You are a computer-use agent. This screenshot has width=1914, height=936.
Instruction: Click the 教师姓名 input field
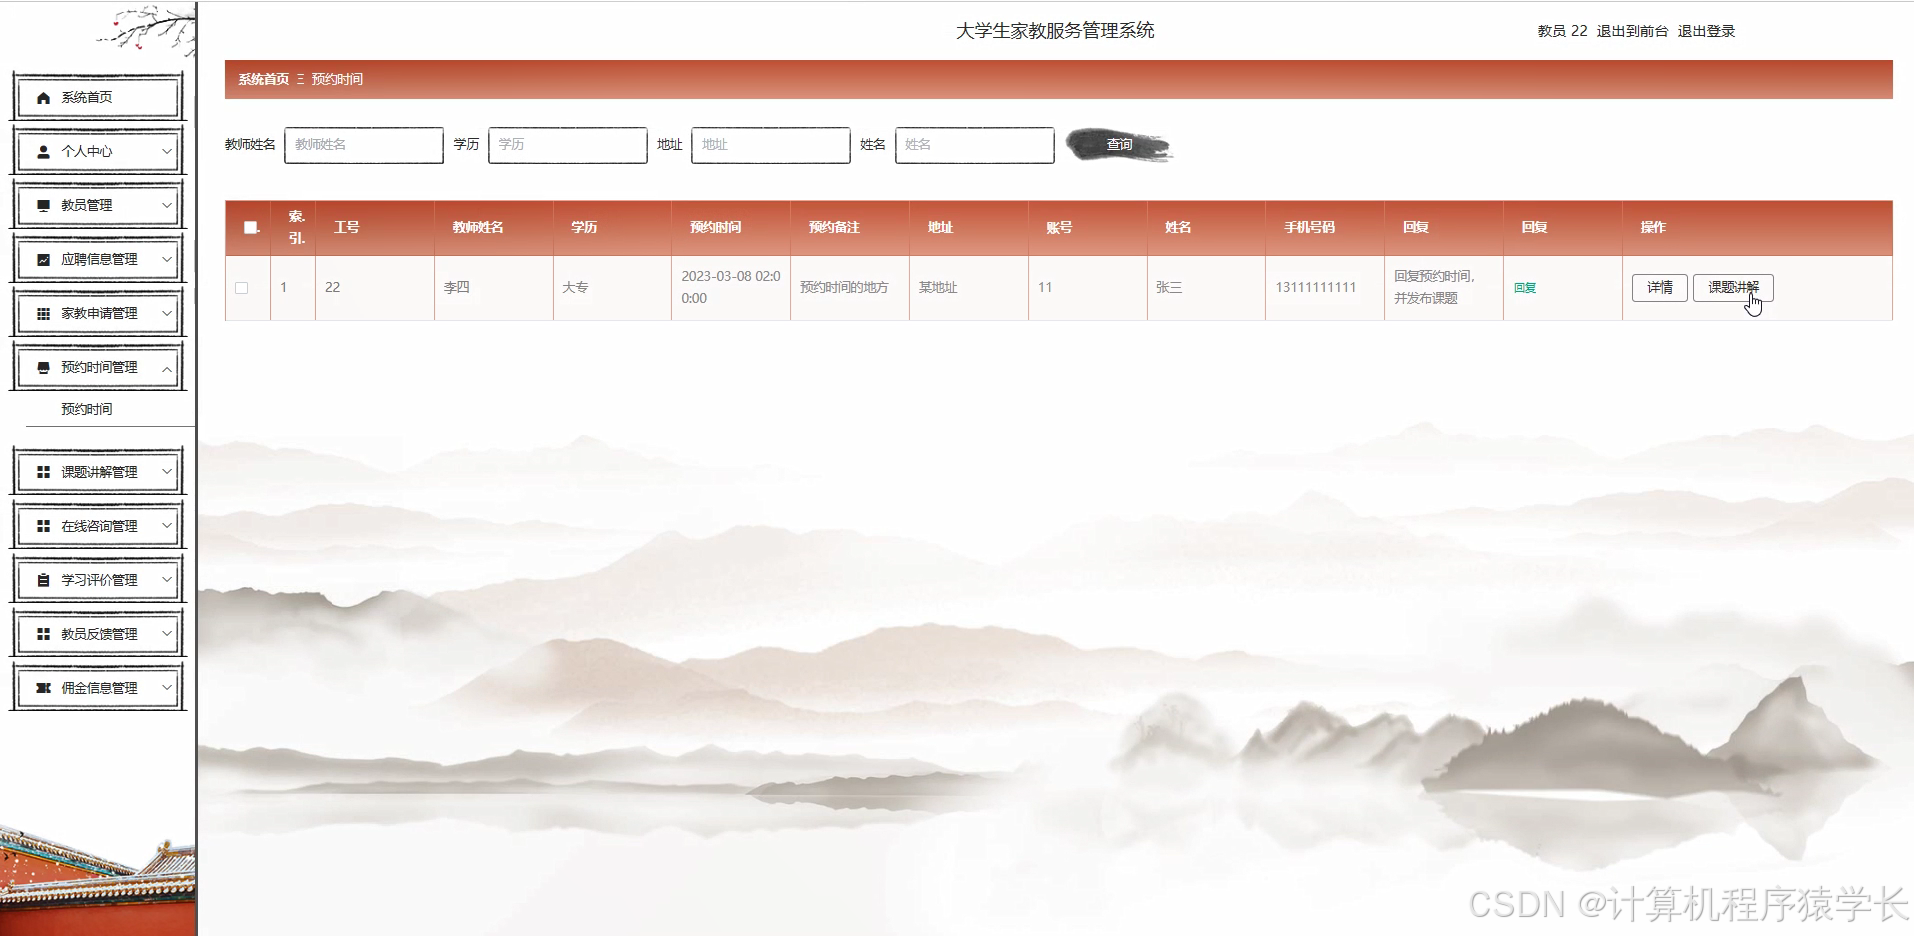[363, 145]
